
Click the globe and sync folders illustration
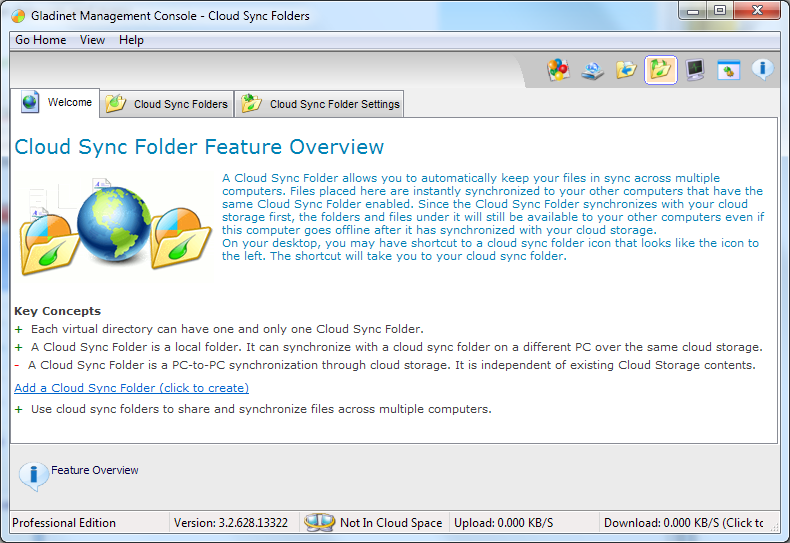[116, 226]
